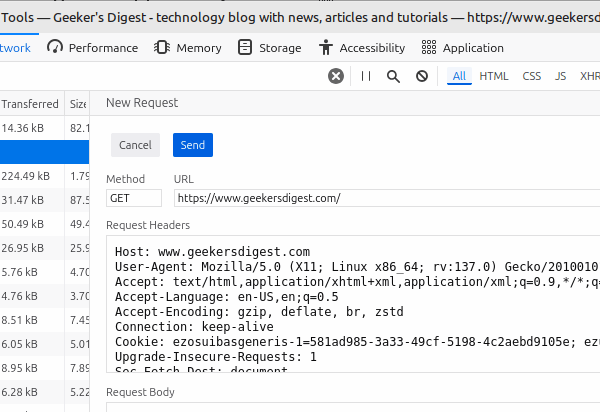The height and width of the screenshot is (412, 600).
Task: Sort by the Transferred column header
Action: [x=30, y=103]
